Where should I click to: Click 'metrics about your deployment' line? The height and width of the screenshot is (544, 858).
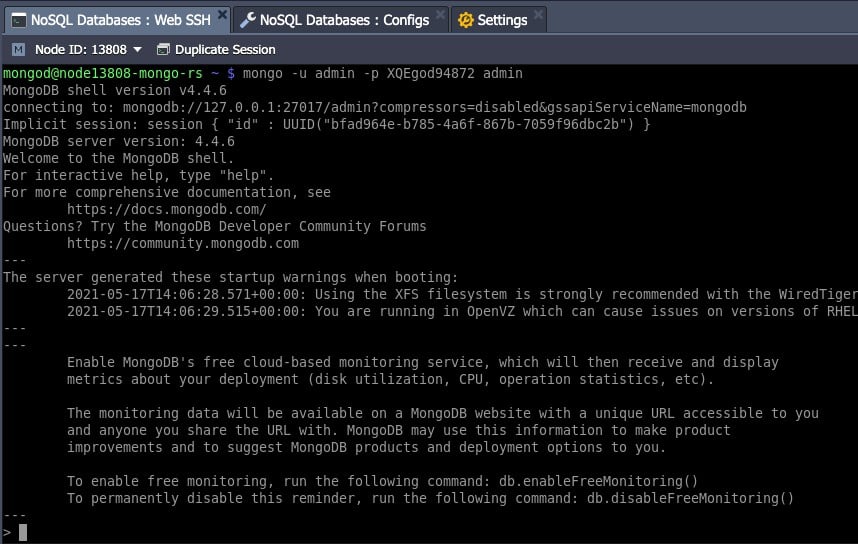coord(390,379)
